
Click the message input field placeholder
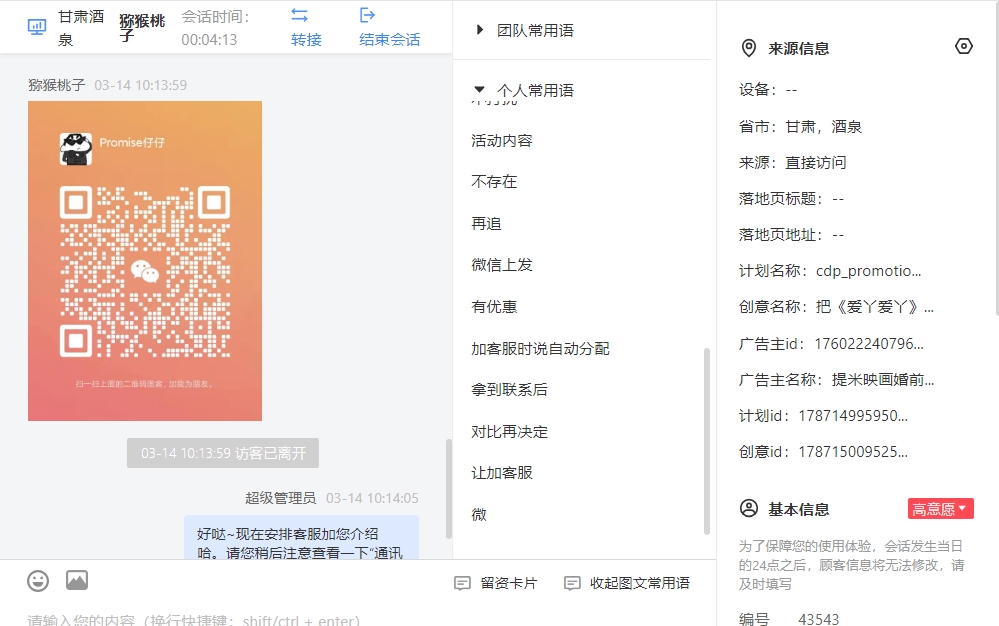(x=194, y=620)
